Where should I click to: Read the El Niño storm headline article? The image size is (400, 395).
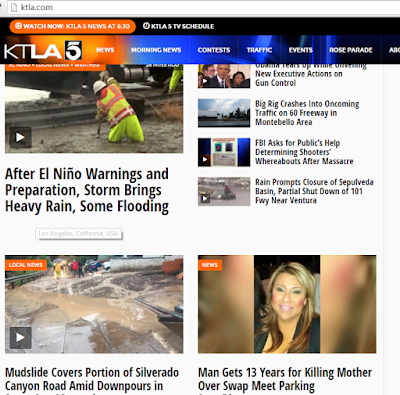tap(87, 190)
